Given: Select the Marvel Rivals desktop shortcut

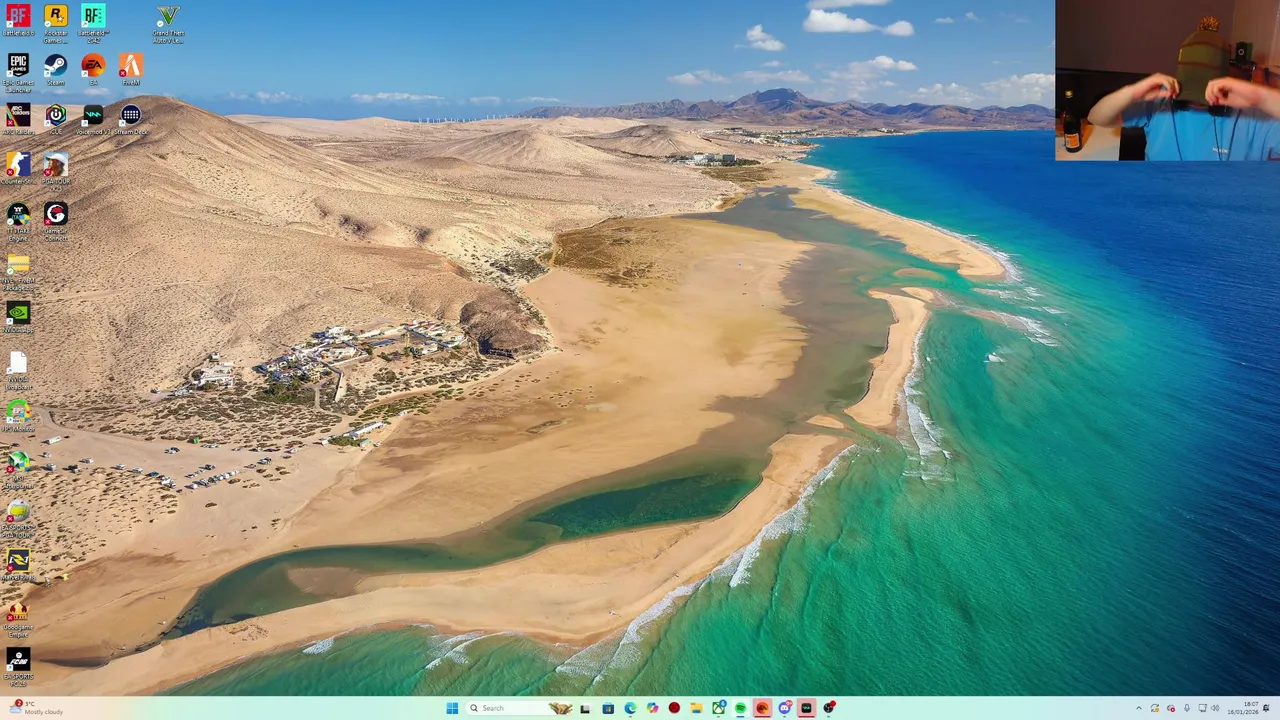Looking at the screenshot, I should (18, 564).
